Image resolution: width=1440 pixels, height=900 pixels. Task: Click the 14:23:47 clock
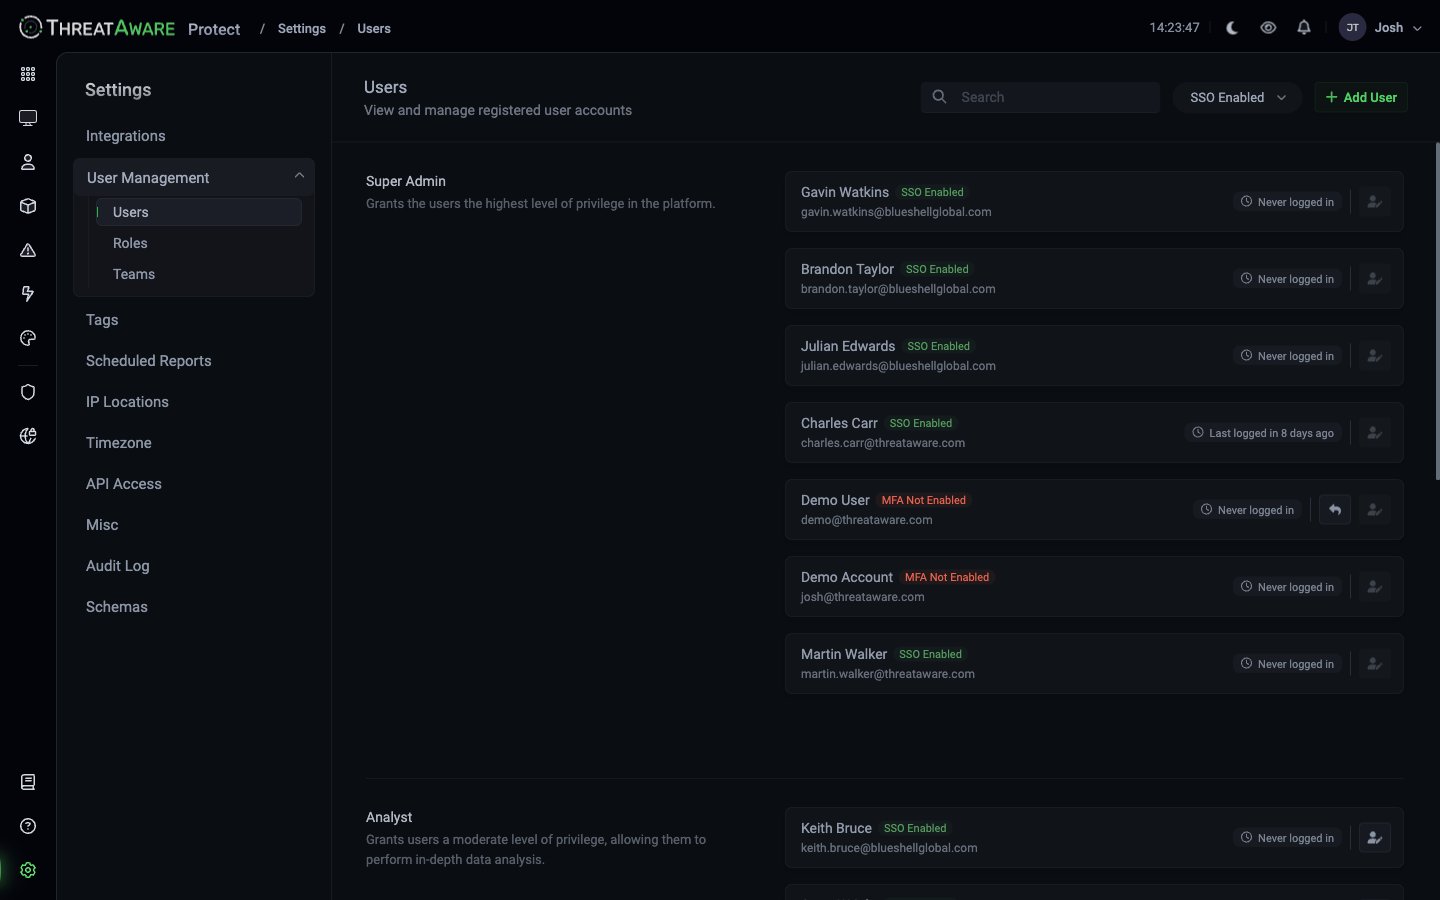[x=1174, y=28]
